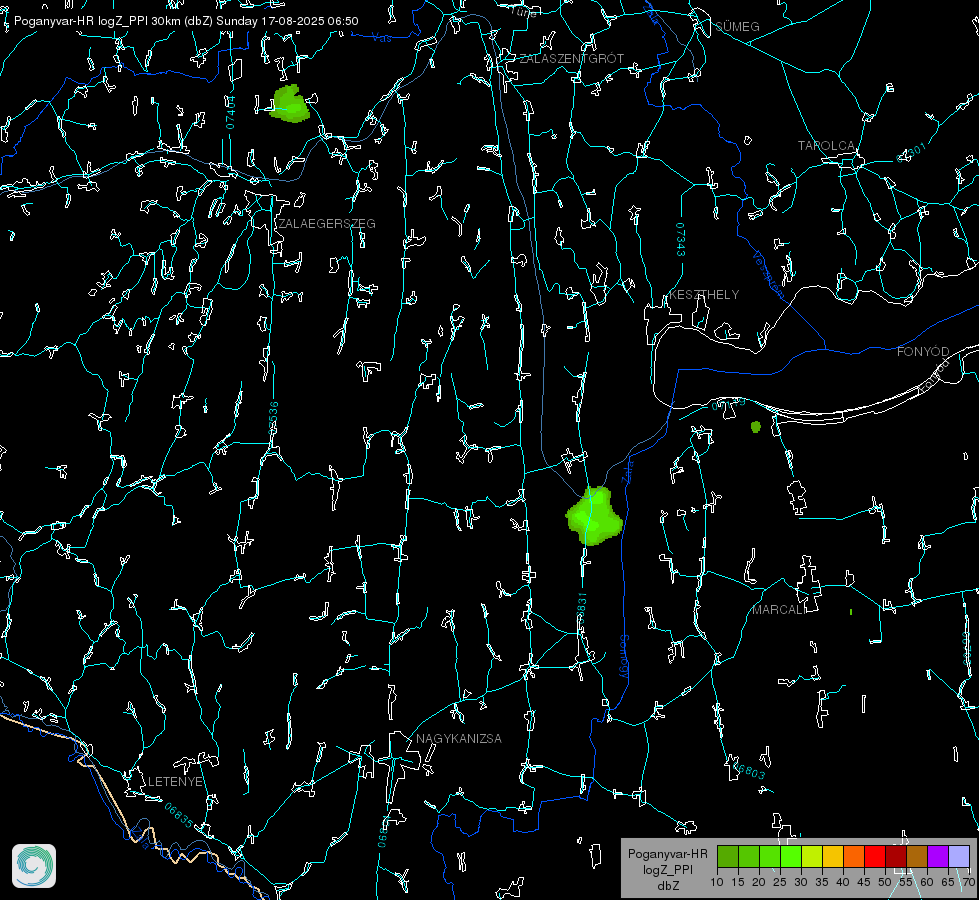Click the legend scale value 50
The image size is (979, 900).
pyautogui.click(x=885, y=883)
